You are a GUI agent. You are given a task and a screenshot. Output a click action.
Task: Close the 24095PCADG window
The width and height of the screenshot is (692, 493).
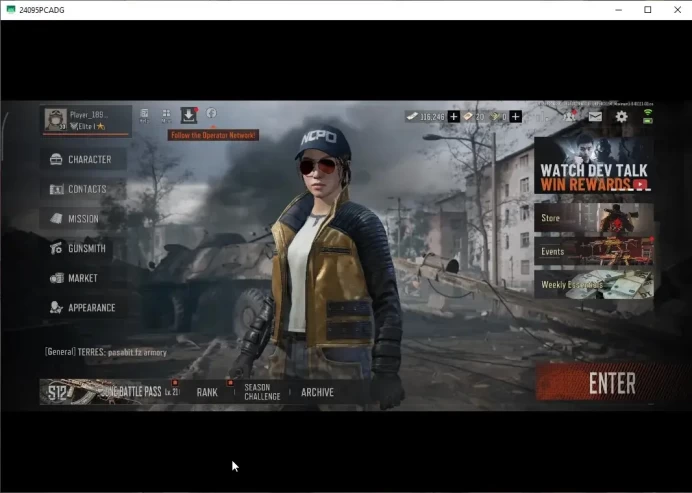677,10
